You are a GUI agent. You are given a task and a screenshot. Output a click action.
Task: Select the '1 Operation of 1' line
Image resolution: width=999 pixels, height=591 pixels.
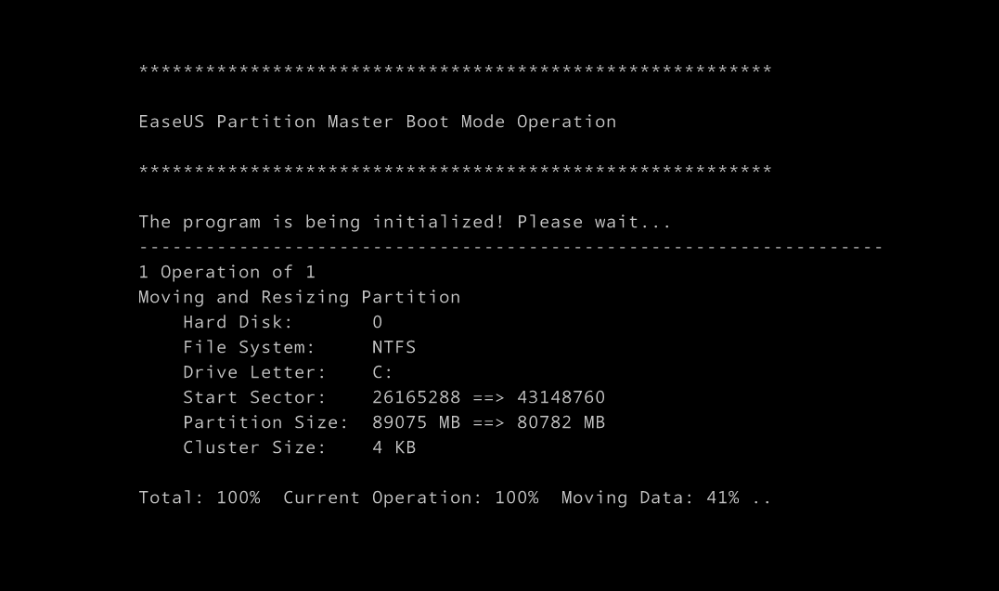coord(227,273)
